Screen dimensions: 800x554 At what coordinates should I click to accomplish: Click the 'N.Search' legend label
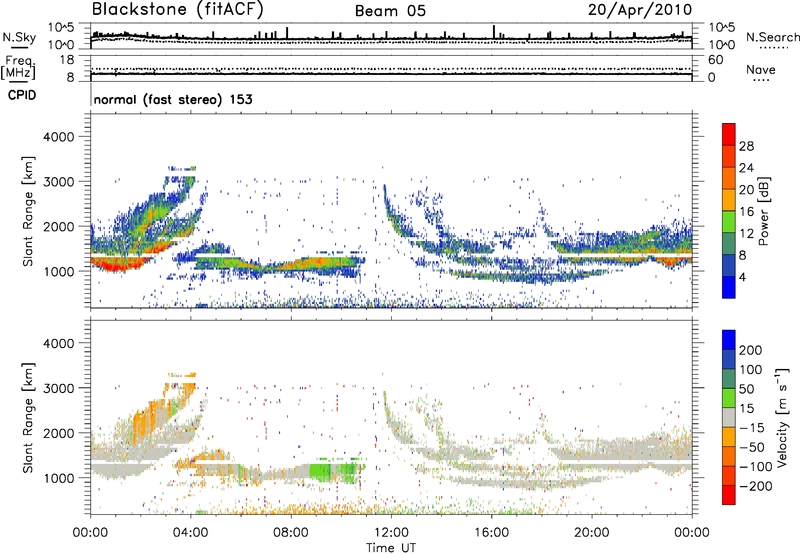click(772, 37)
